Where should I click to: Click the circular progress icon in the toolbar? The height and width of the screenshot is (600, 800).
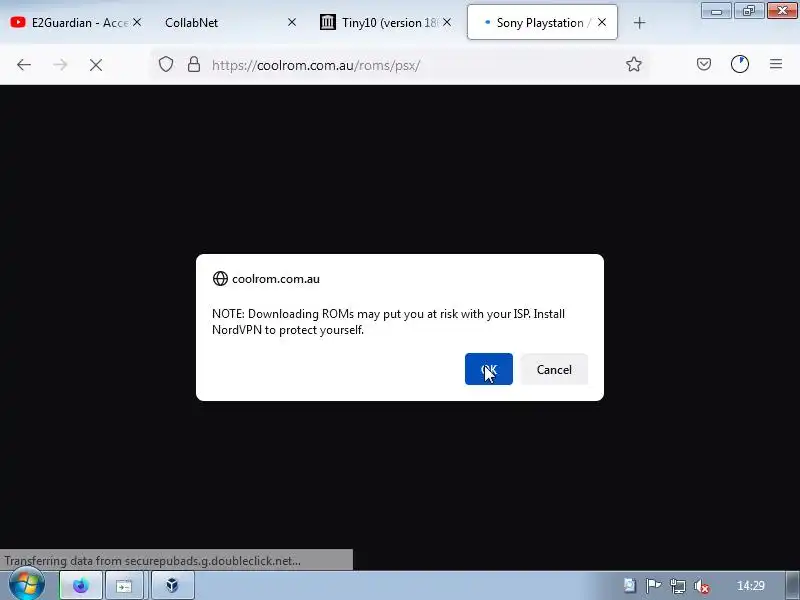click(x=740, y=64)
